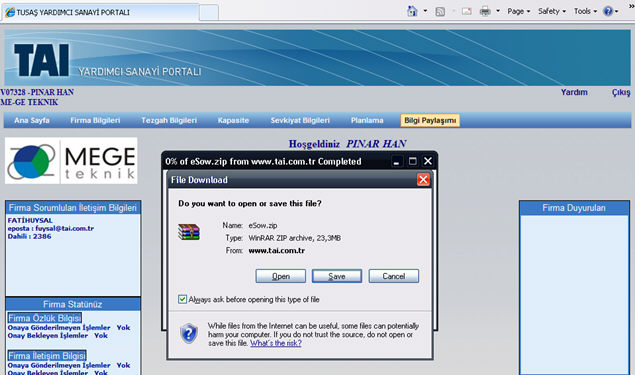635x375 pixels.
Task: Click the Hoşgeldiniz PINAR HAN greeting
Action: (x=347, y=144)
